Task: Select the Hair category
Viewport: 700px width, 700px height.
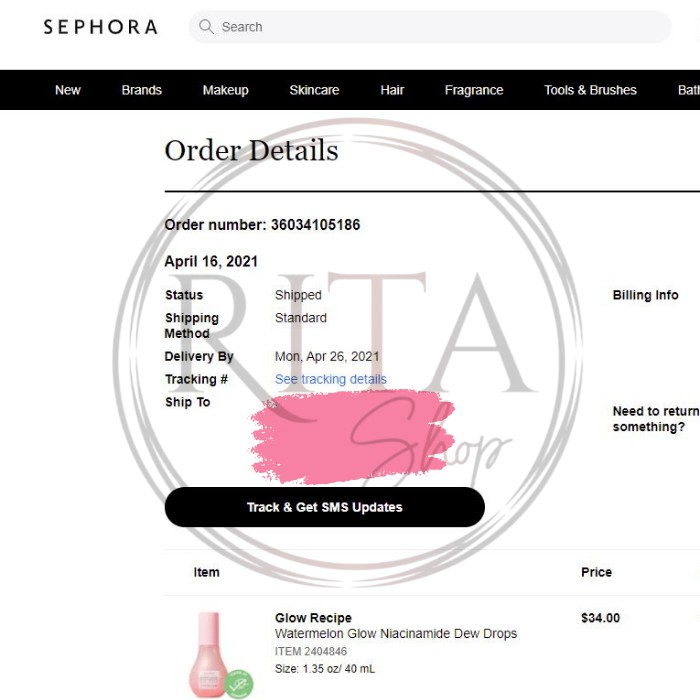Action: 392,90
